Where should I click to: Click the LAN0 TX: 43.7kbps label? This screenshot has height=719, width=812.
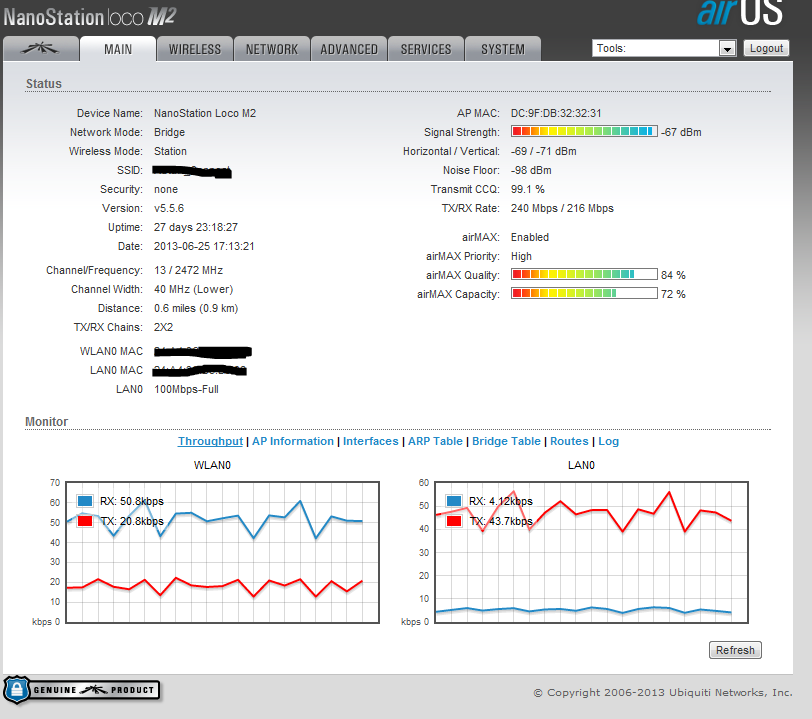501,521
